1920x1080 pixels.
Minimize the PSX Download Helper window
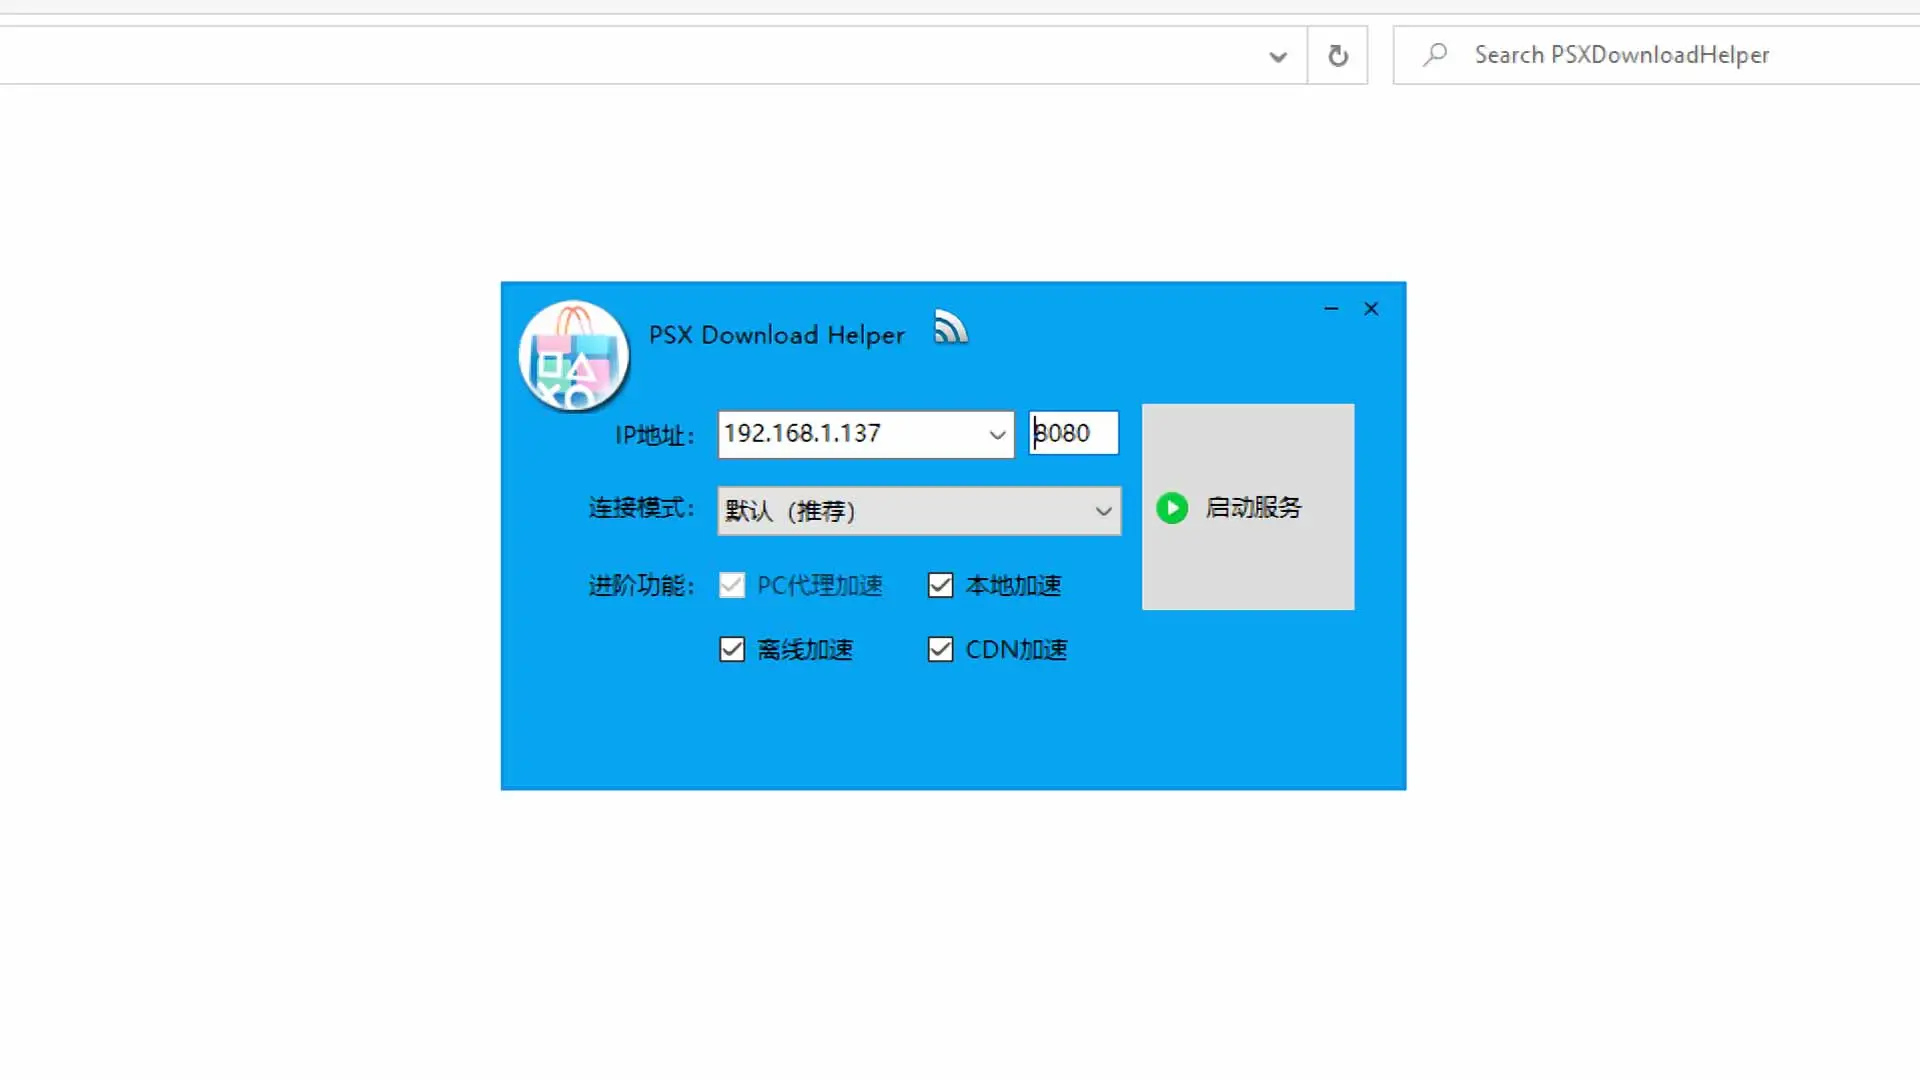click(1331, 309)
